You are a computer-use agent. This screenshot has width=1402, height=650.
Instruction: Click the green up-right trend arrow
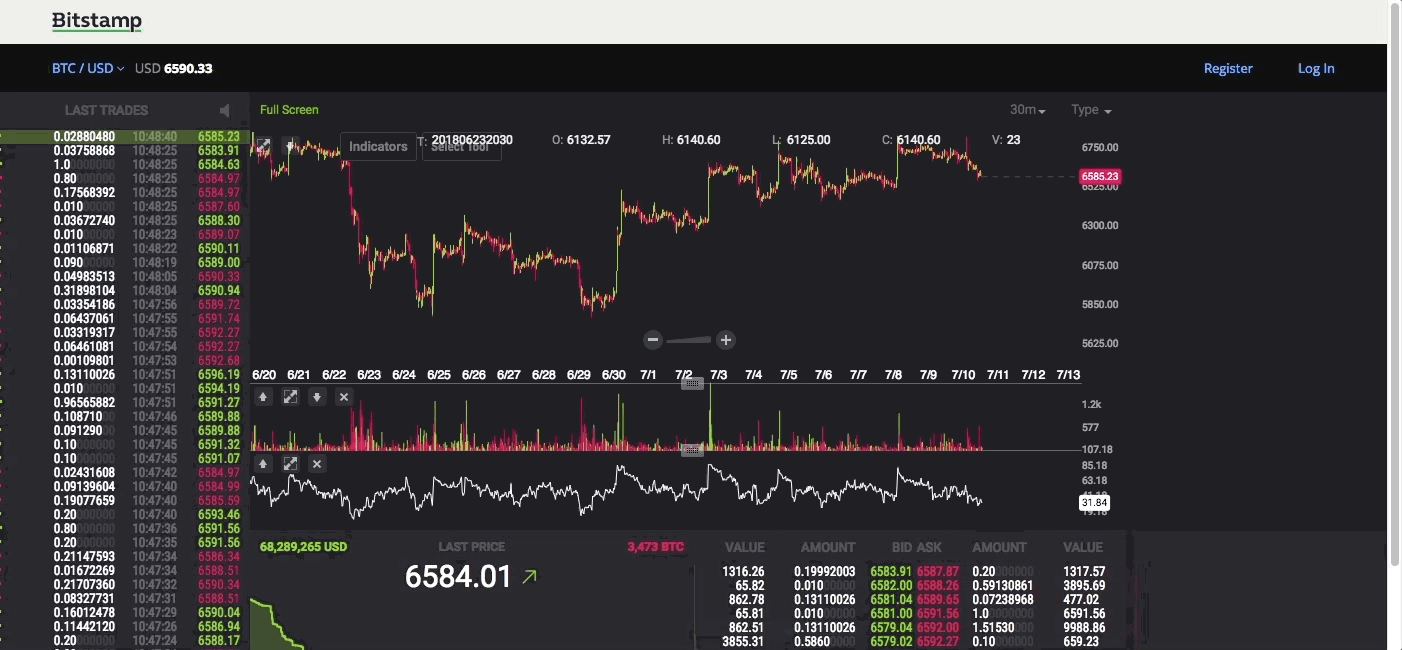(529, 576)
